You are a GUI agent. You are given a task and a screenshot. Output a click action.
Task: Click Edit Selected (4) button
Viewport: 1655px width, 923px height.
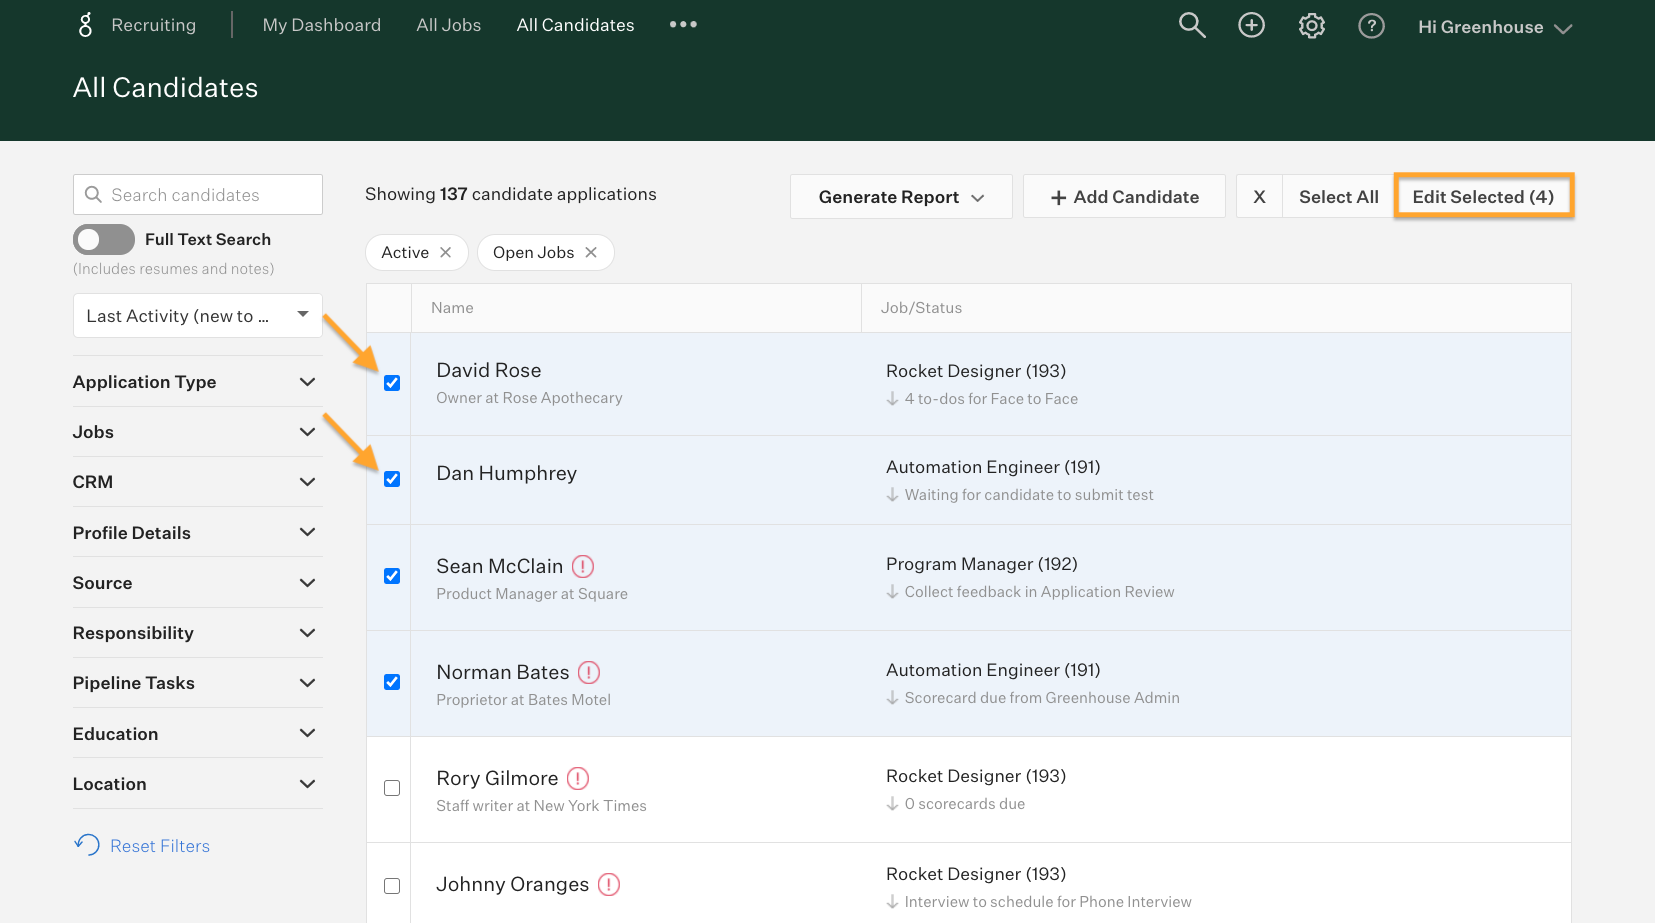click(1483, 197)
